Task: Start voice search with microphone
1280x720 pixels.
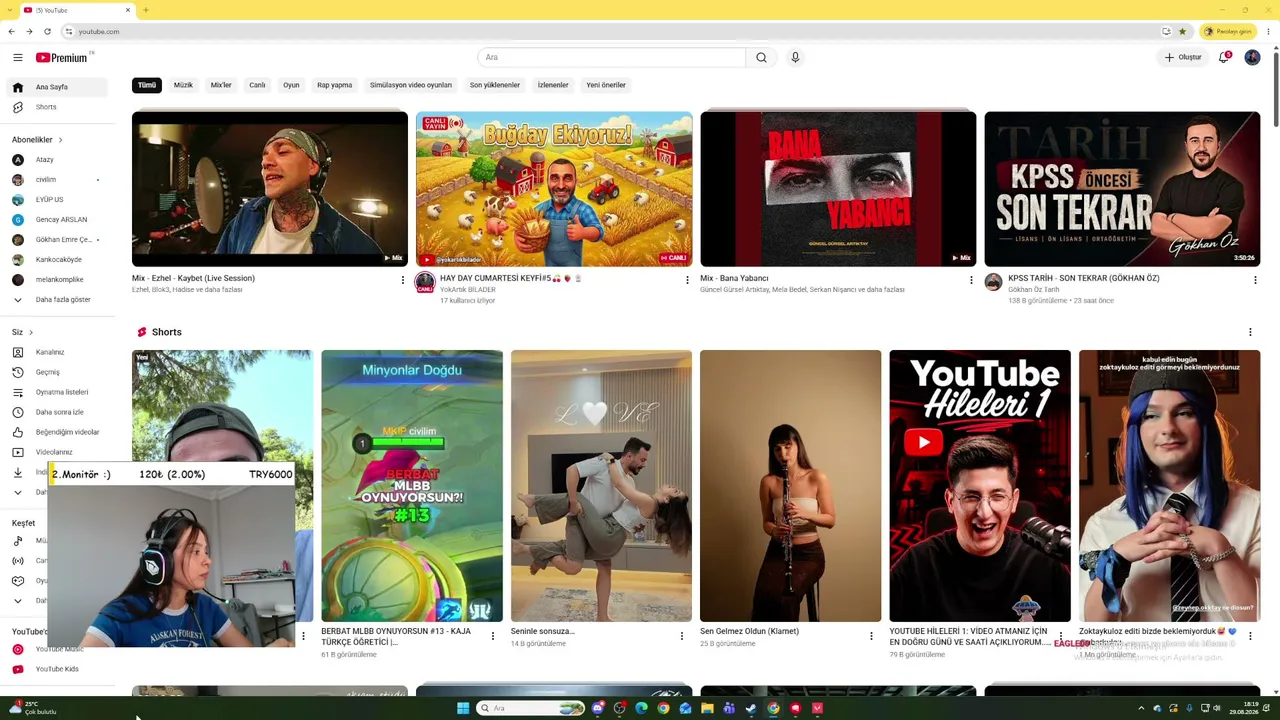Action: [x=795, y=58]
